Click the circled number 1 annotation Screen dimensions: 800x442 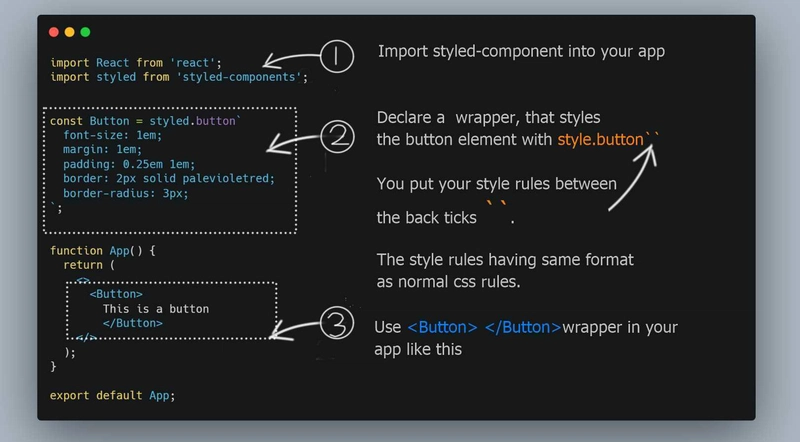(x=337, y=56)
